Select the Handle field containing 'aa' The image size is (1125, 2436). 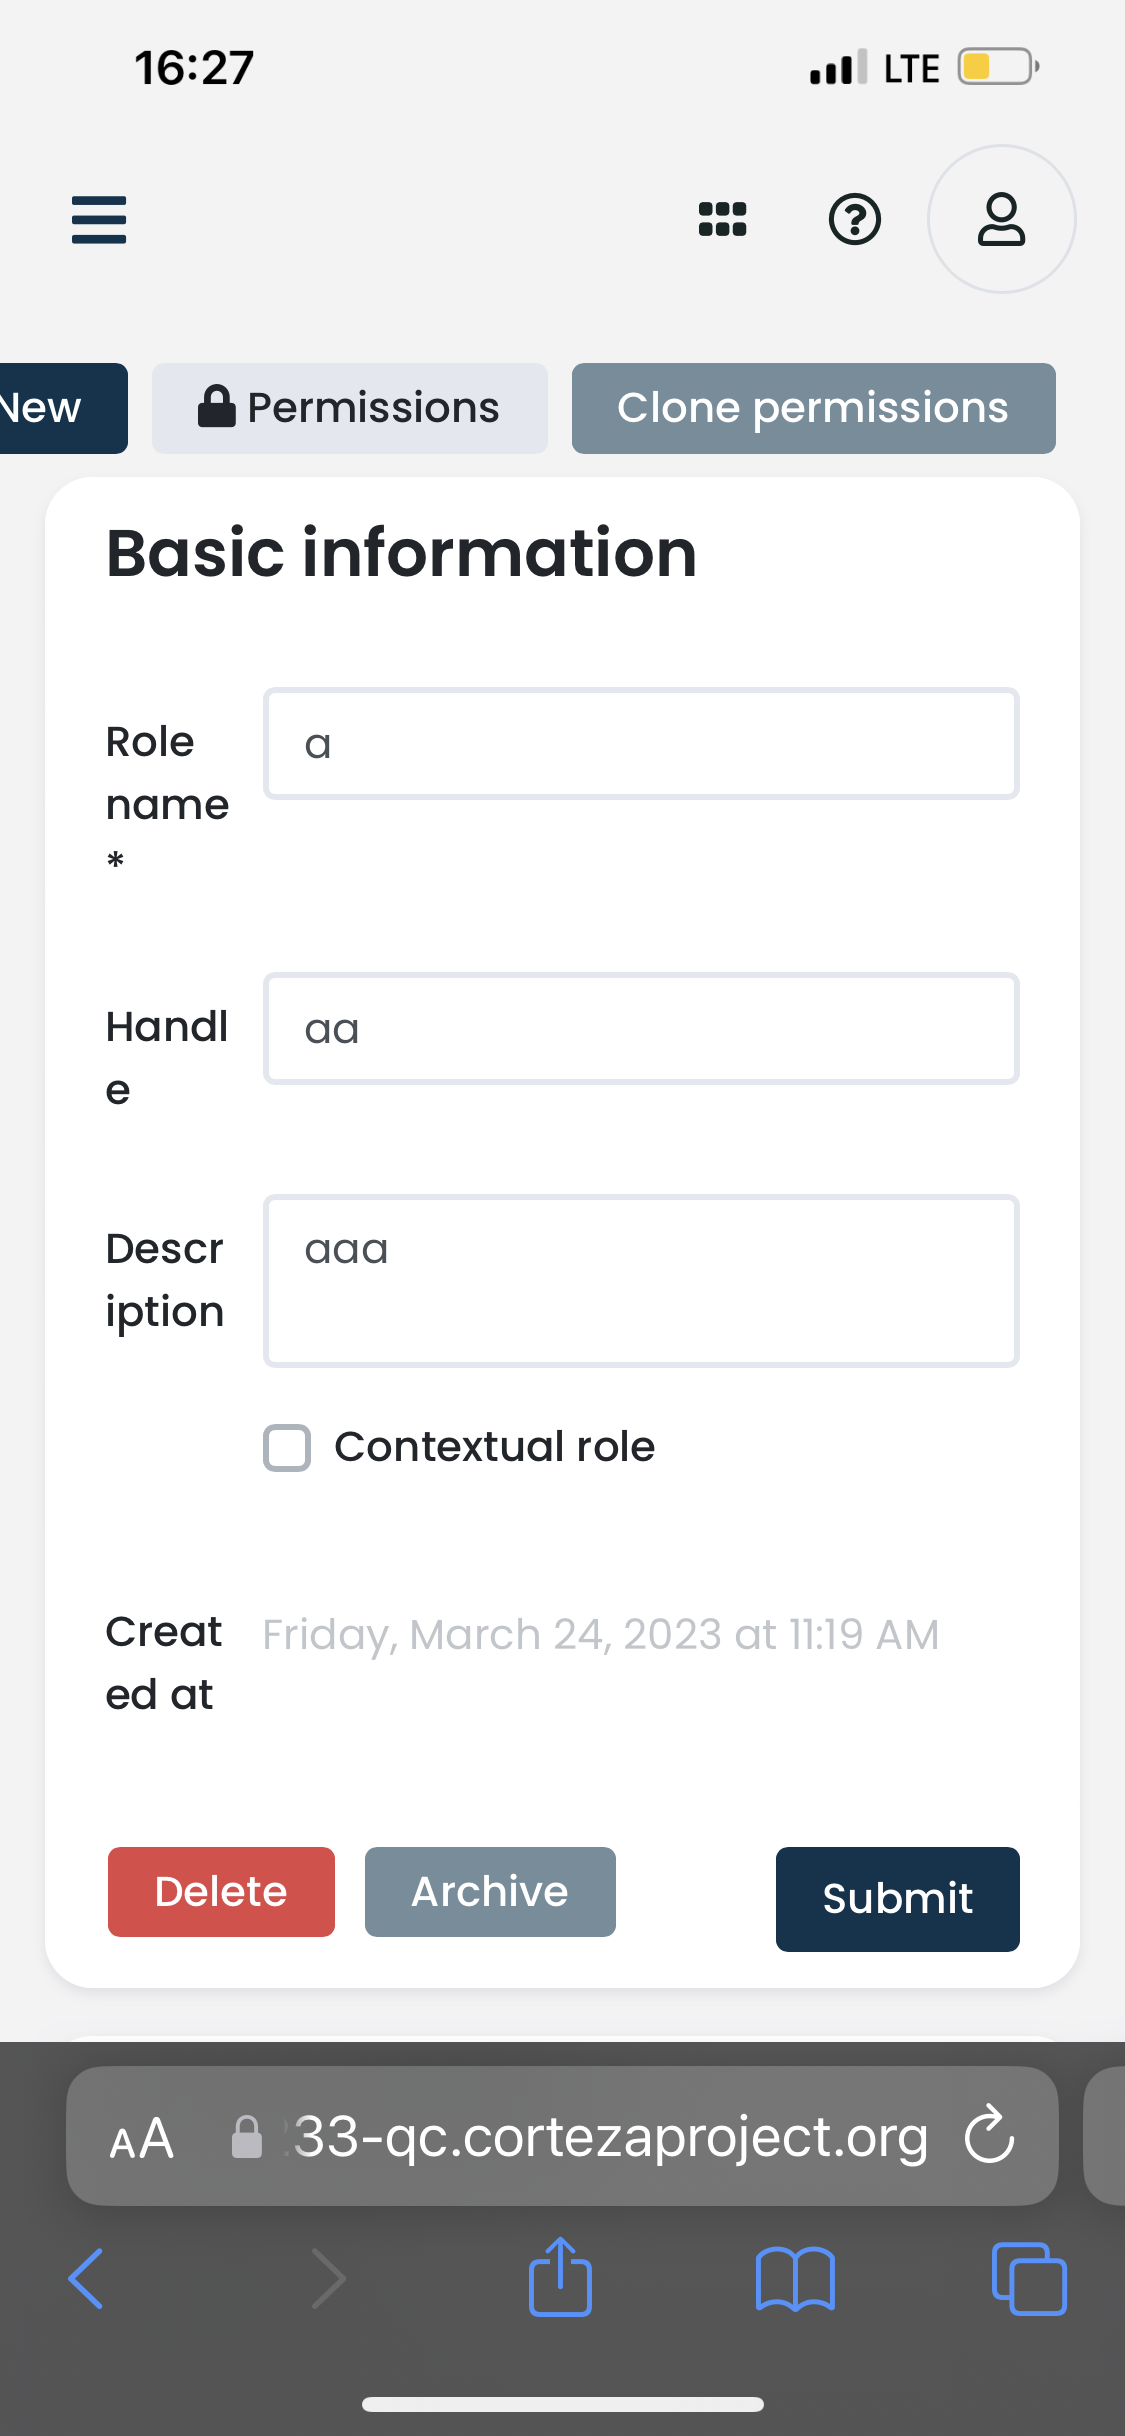(640, 1028)
